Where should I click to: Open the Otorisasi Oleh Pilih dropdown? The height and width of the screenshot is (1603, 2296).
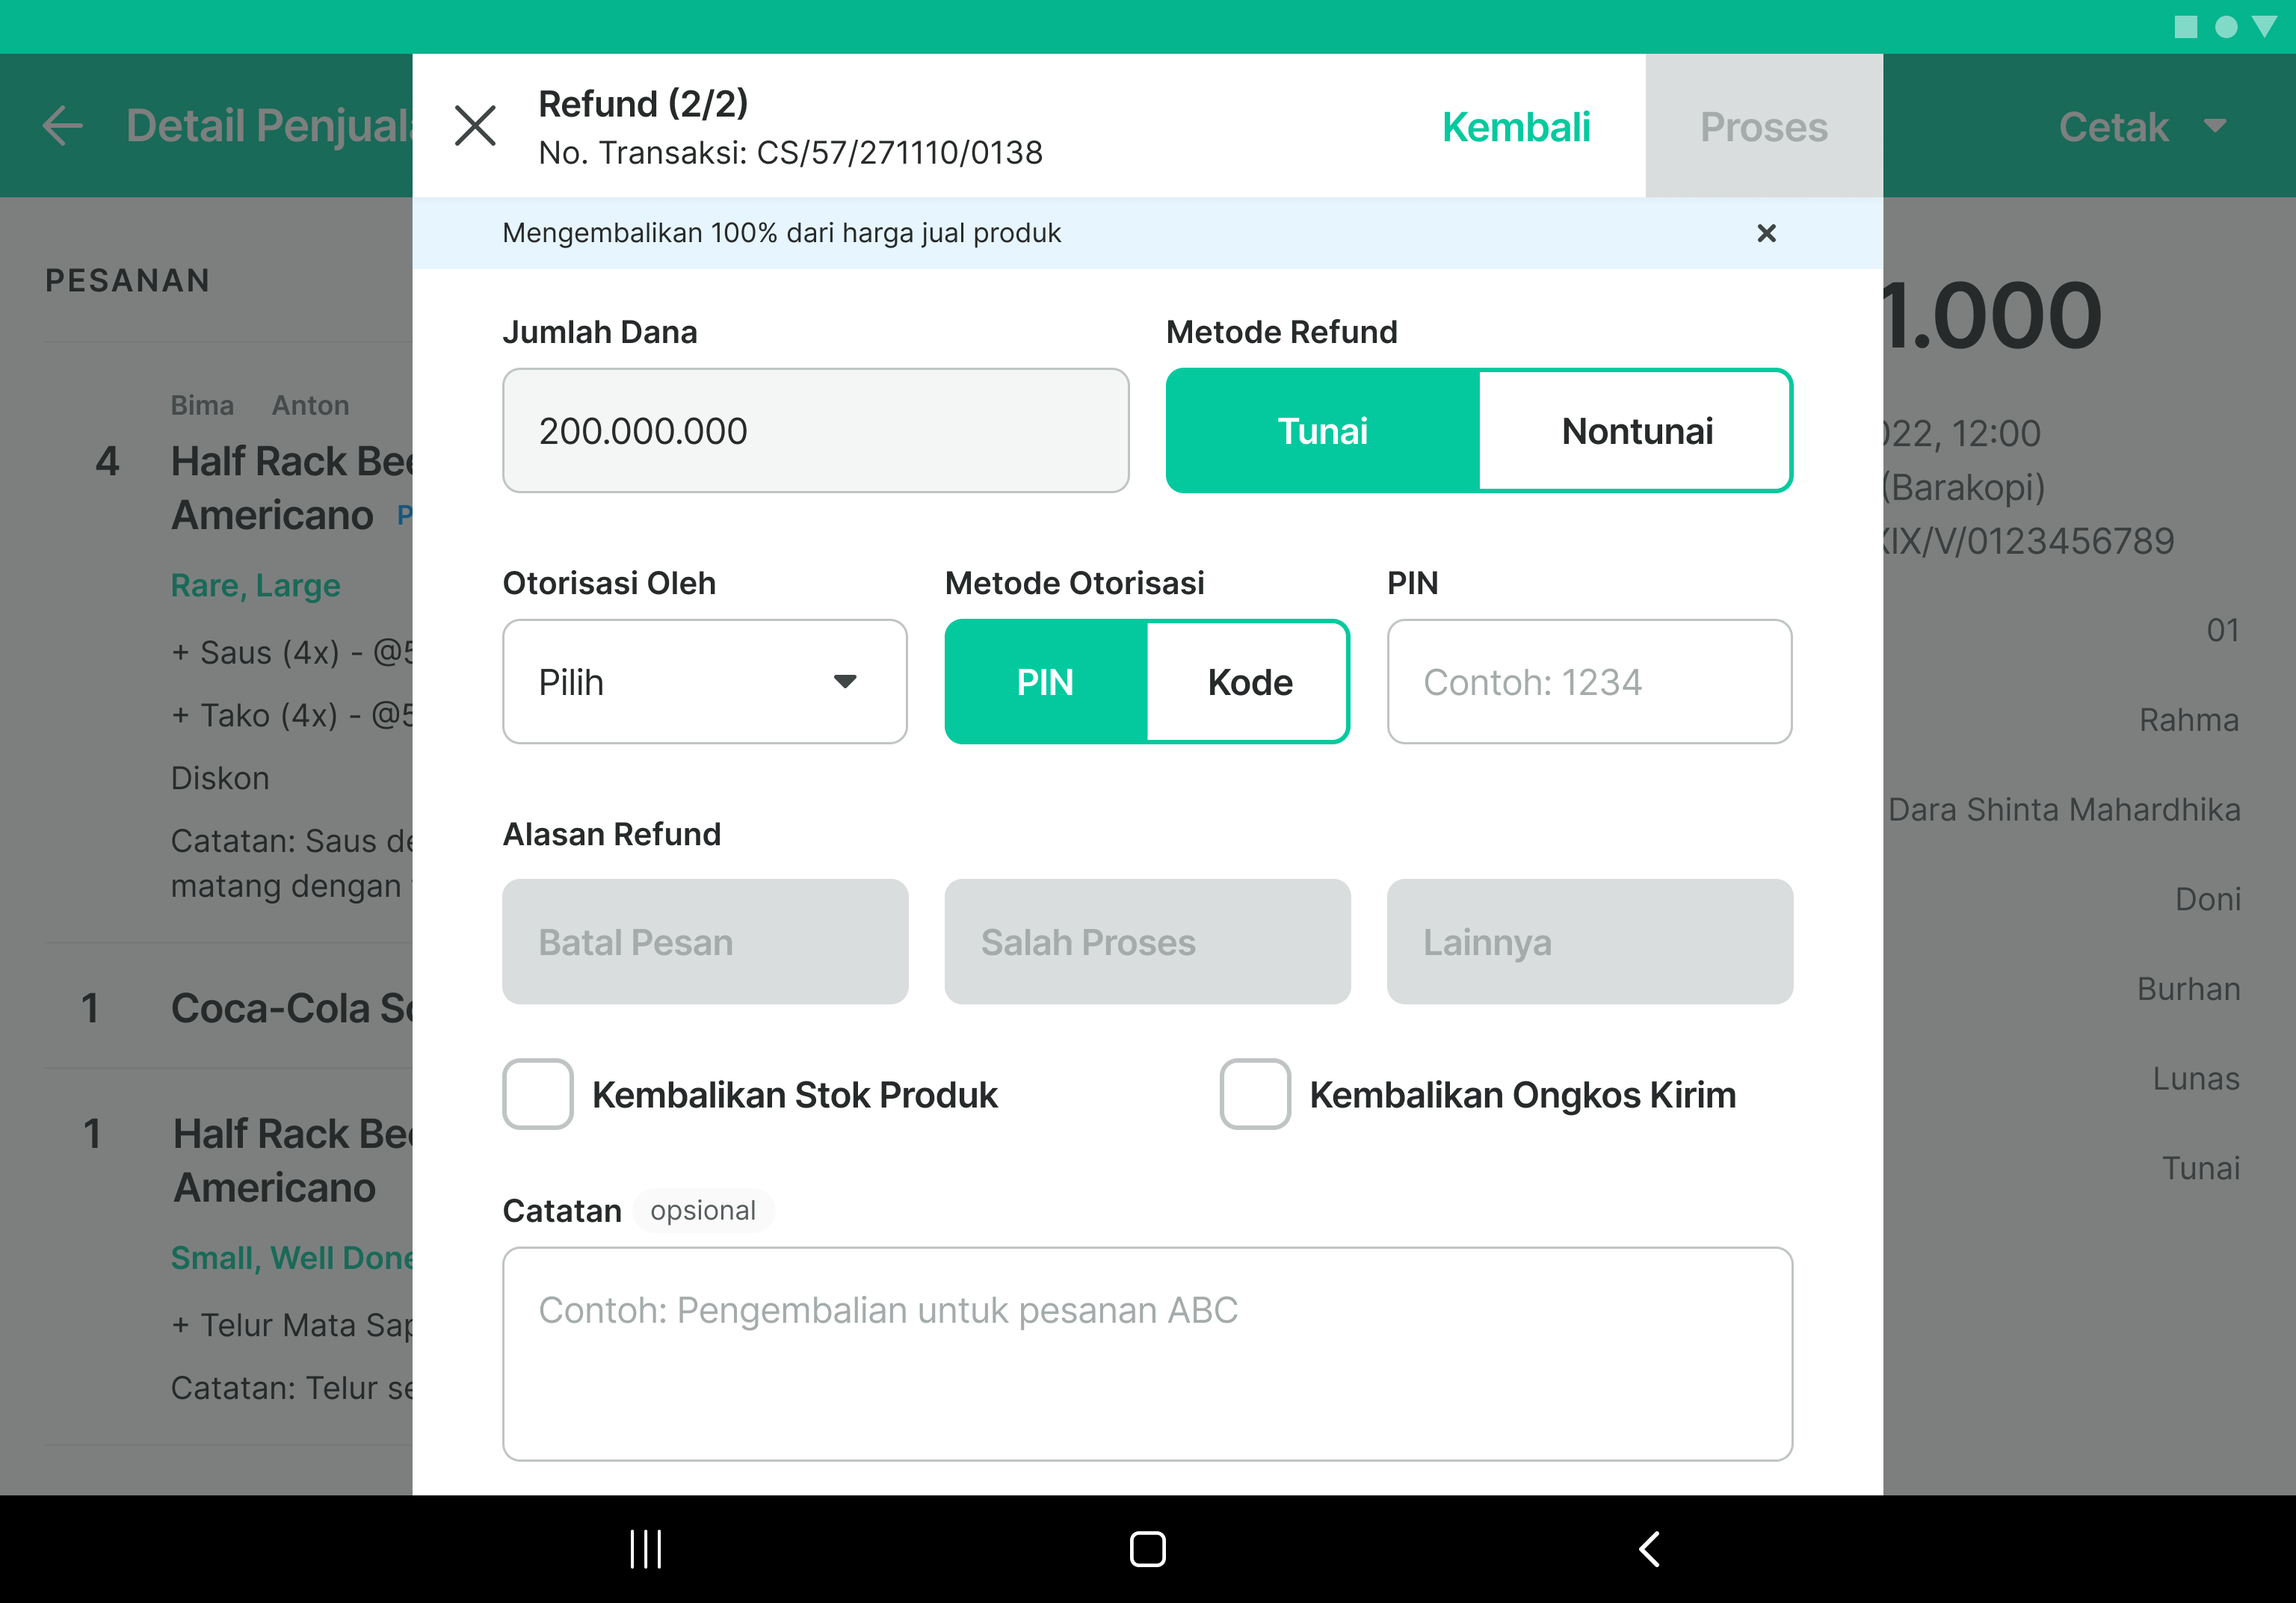[704, 681]
